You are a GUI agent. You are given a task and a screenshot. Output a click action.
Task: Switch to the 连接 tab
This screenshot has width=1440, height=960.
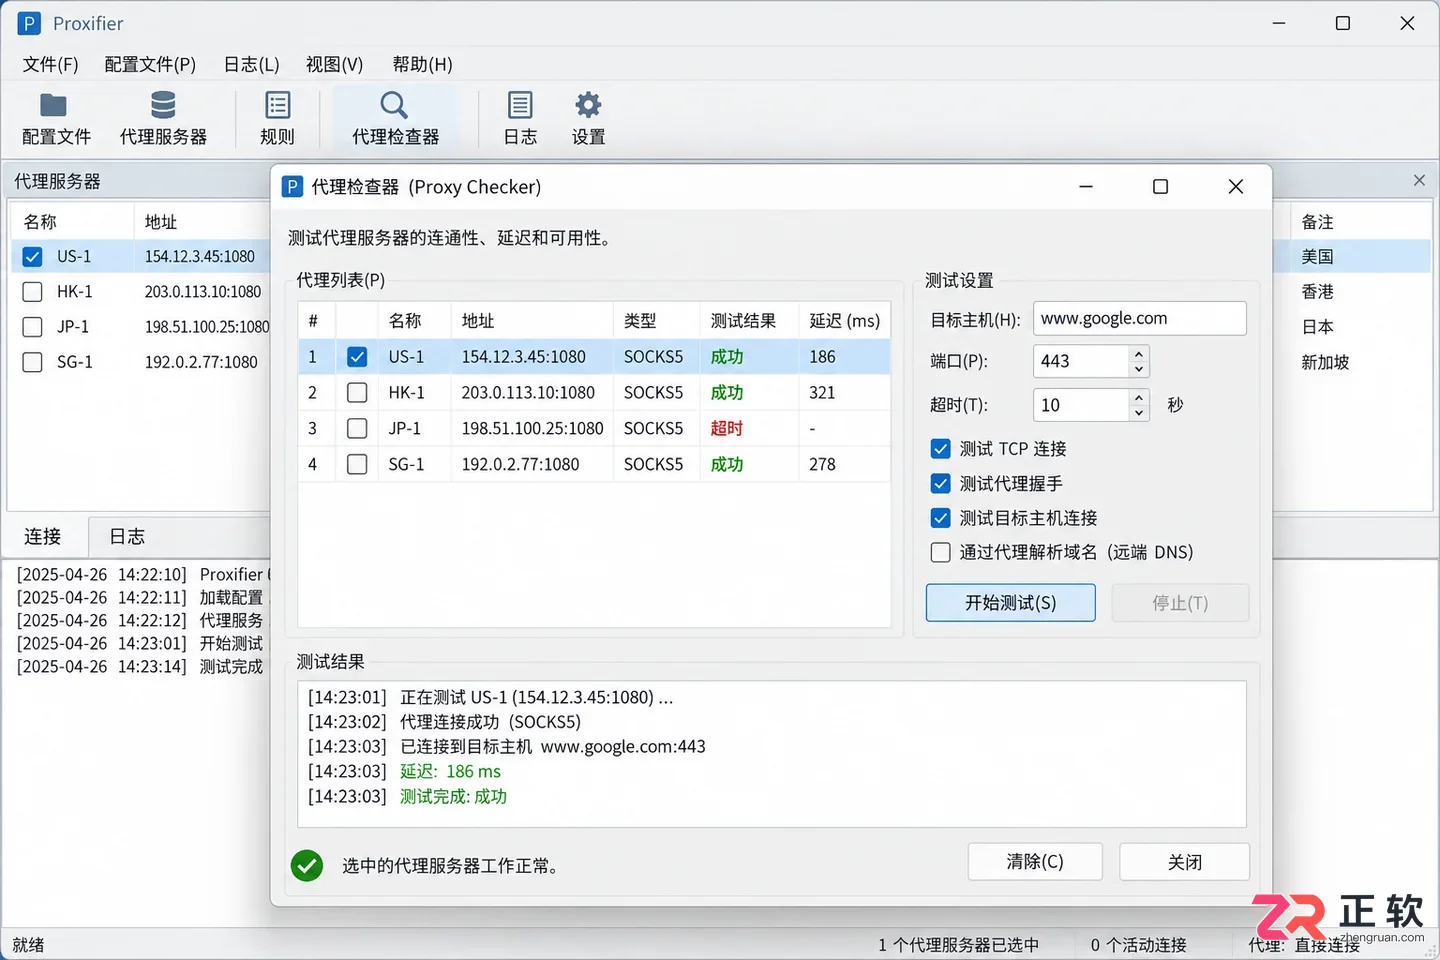point(43,537)
